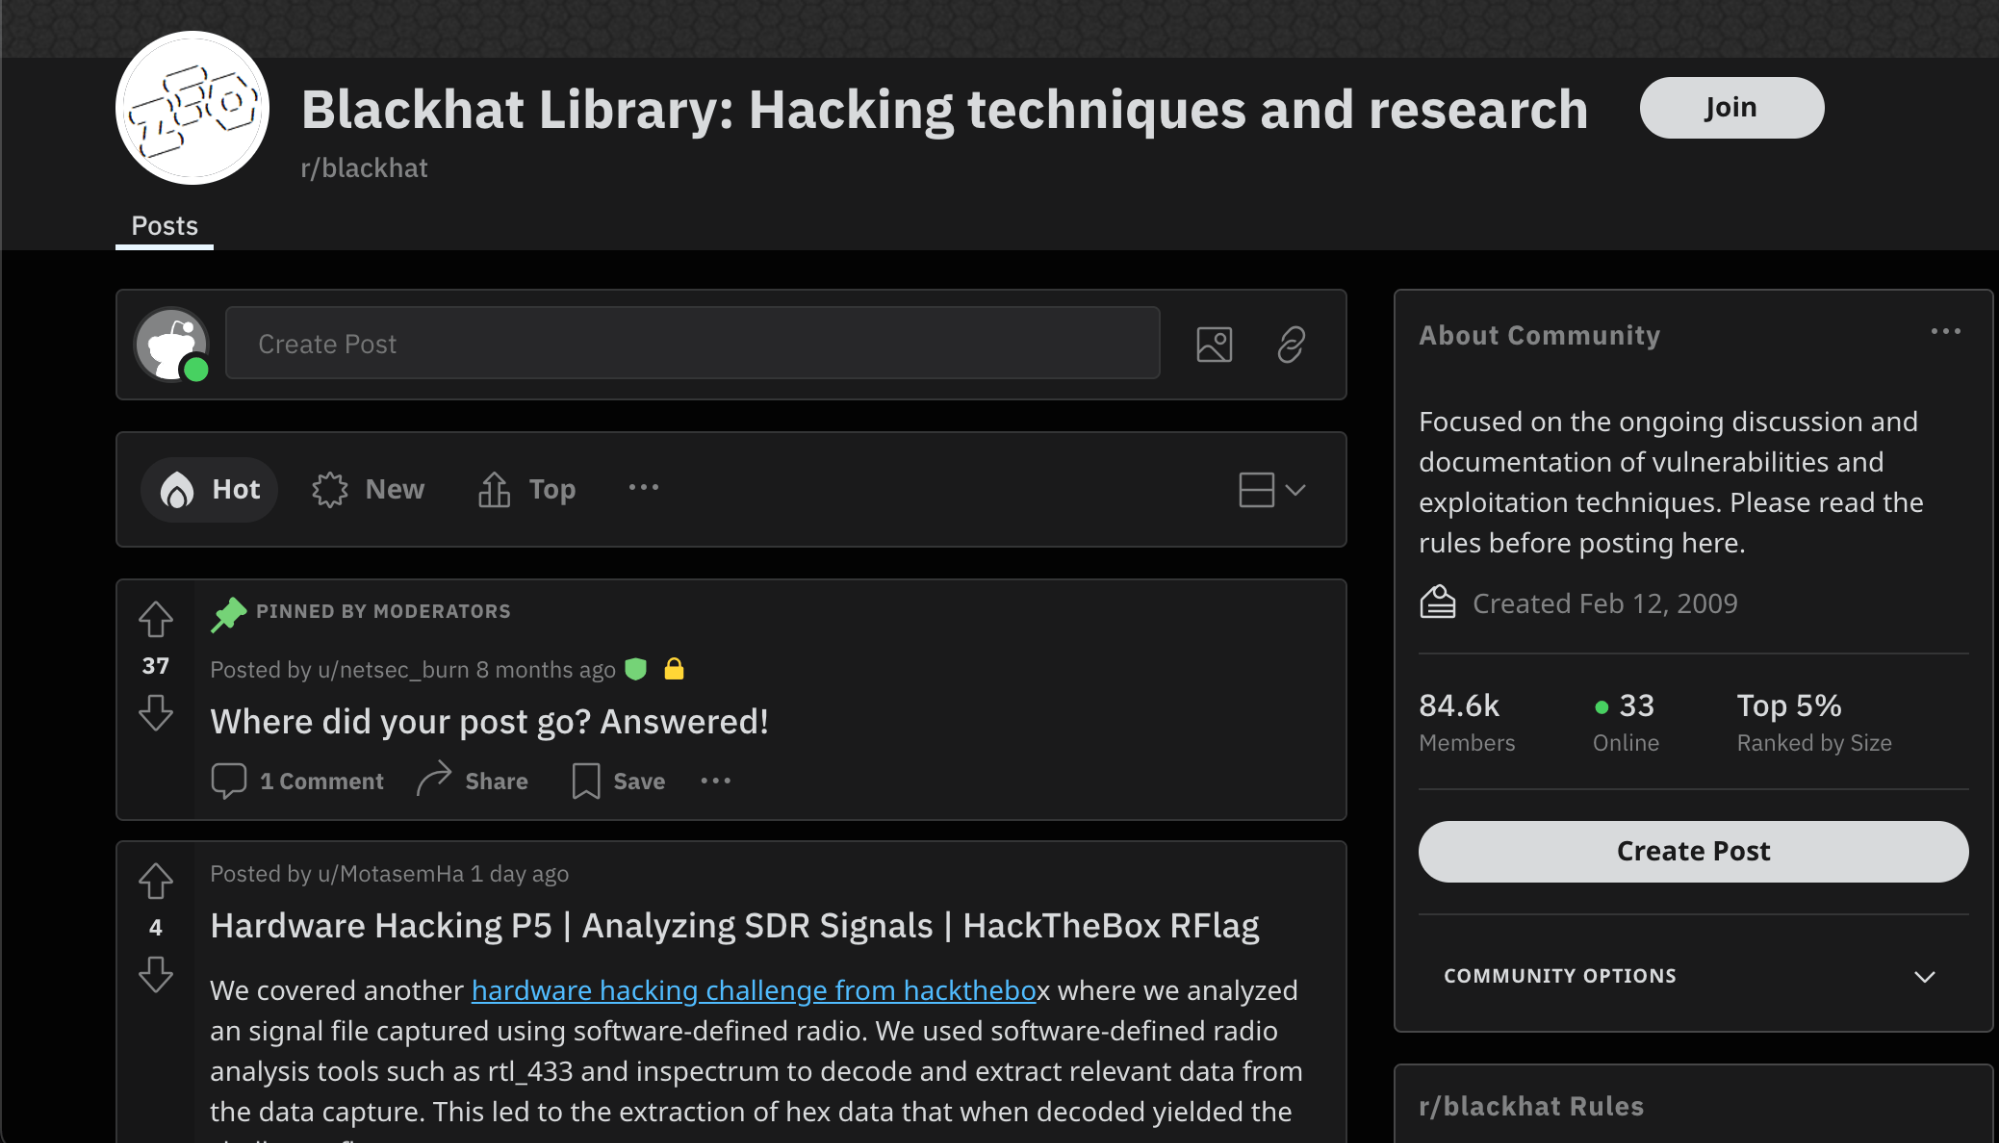Screen dimensions: 1999x1144
Task: Create an image post via picture icon
Action: point(1214,344)
